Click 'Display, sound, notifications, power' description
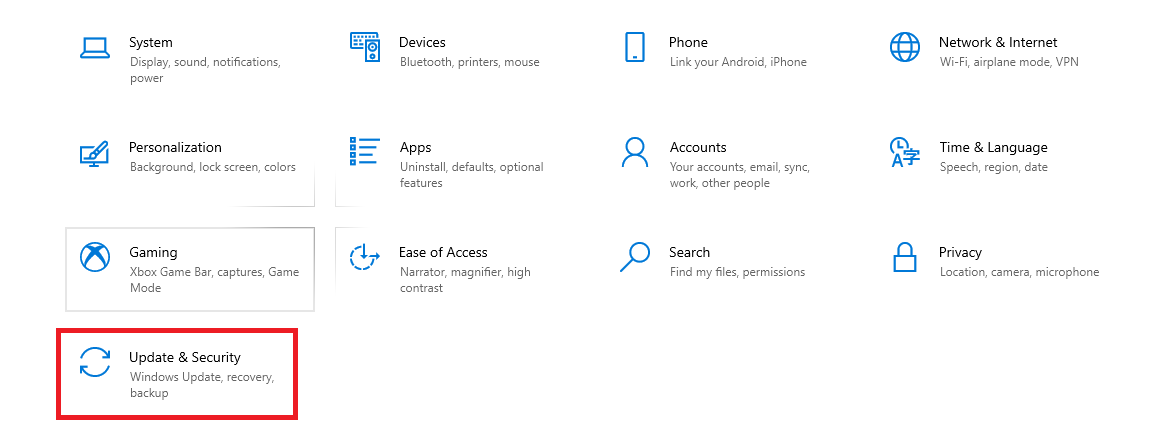 pyautogui.click(x=205, y=70)
